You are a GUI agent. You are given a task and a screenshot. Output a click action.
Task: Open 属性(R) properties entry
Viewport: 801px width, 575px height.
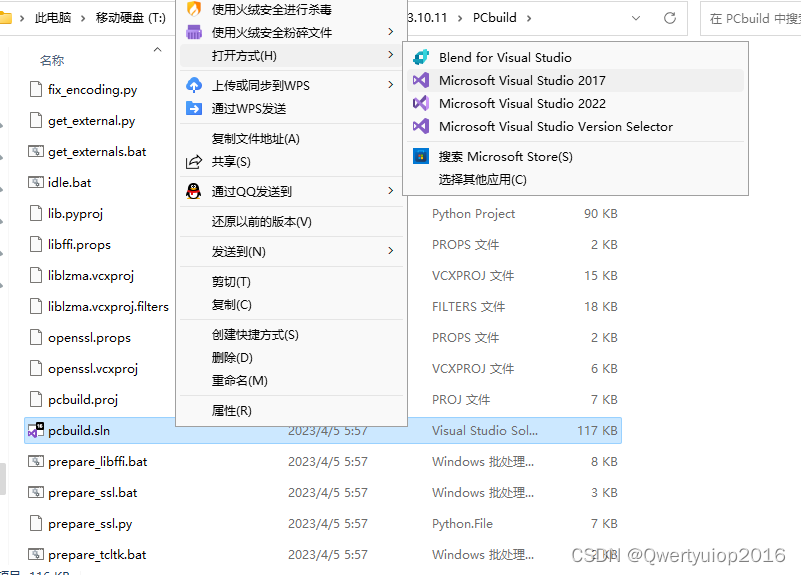pyautogui.click(x=231, y=411)
